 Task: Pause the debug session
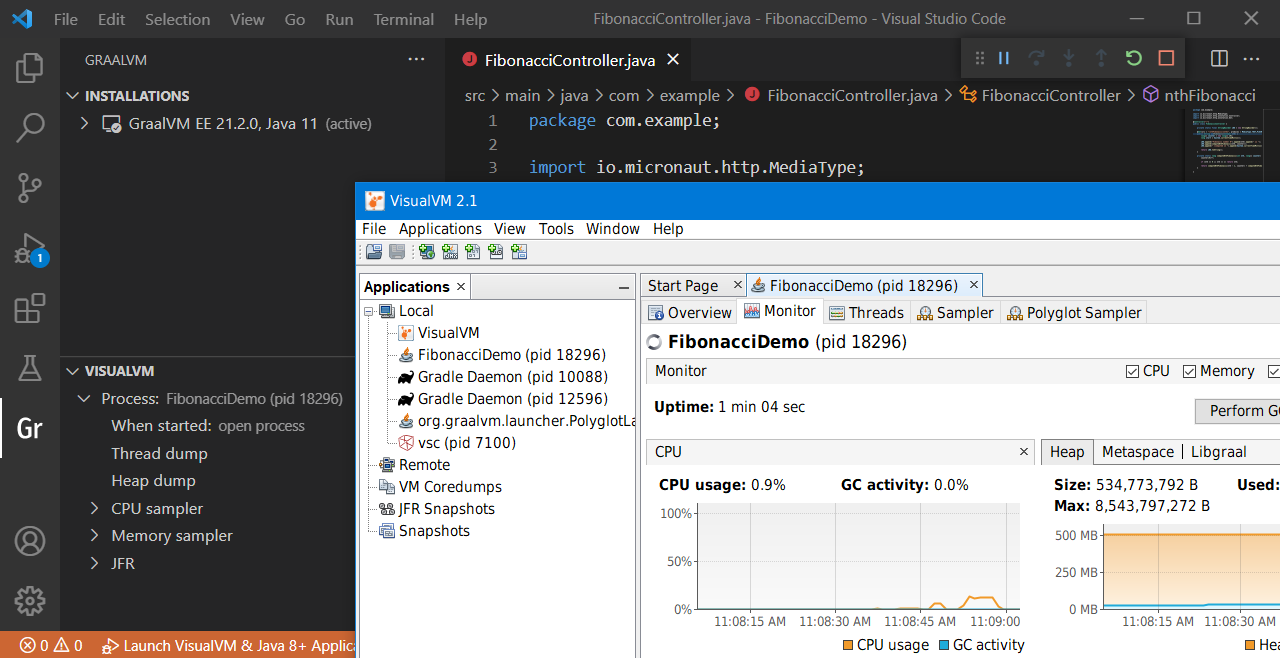click(1004, 58)
